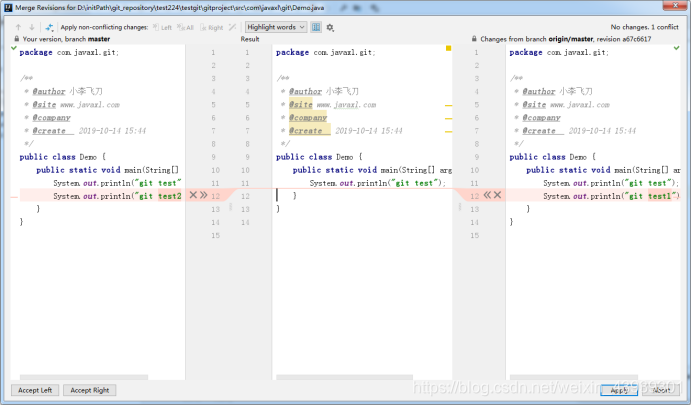Click lock icon beside Your version
The height and width of the screenshot is (406, 692).
coord(17,39)
